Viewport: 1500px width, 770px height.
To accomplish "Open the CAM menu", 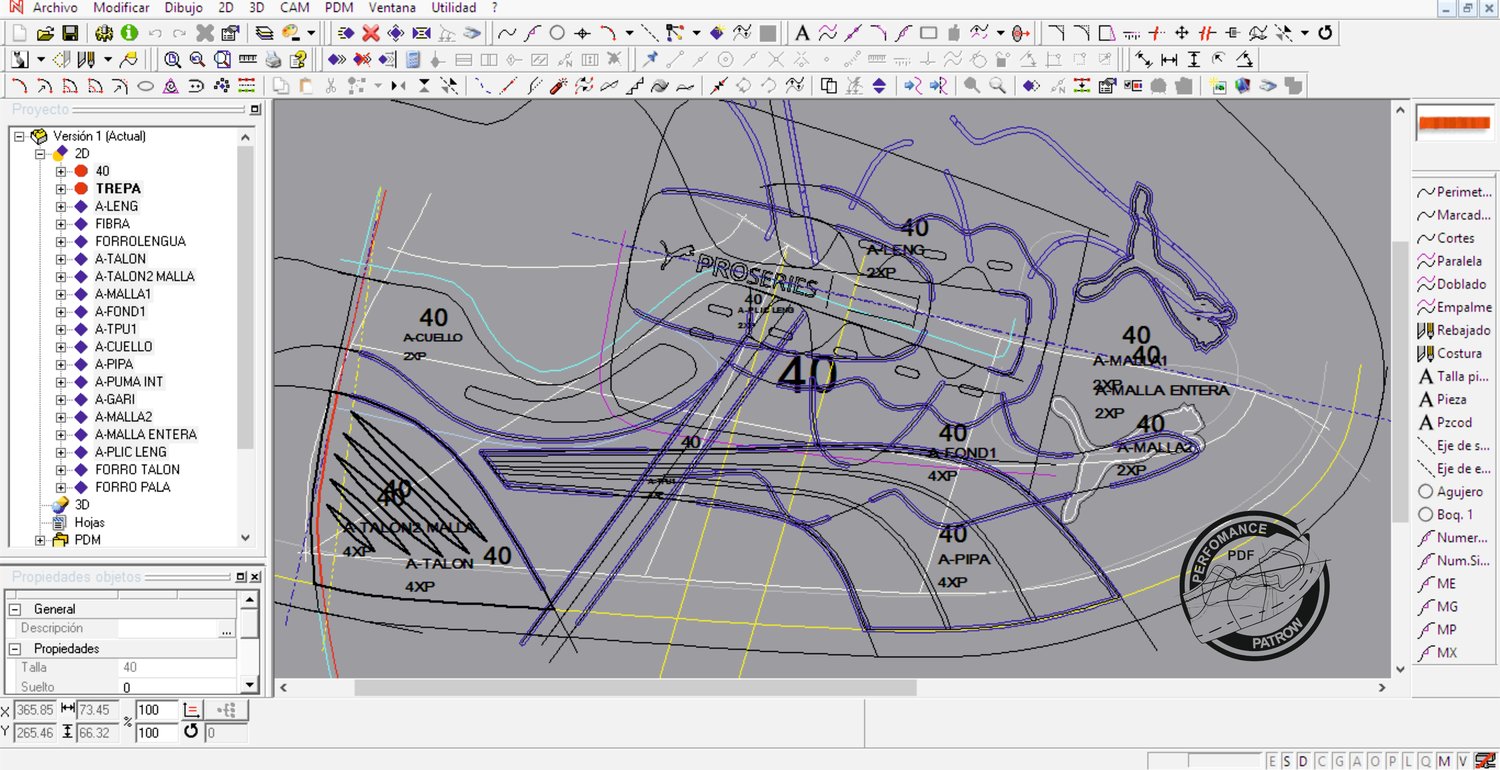I will 294,7.
